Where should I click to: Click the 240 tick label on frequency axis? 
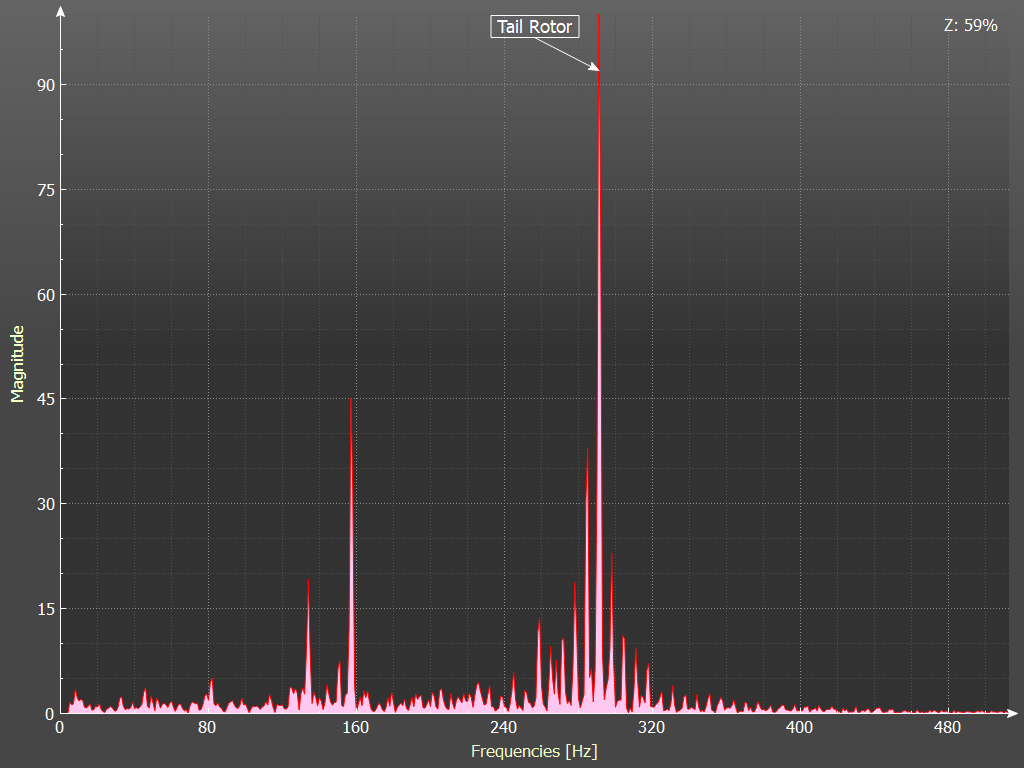point(503,727)
